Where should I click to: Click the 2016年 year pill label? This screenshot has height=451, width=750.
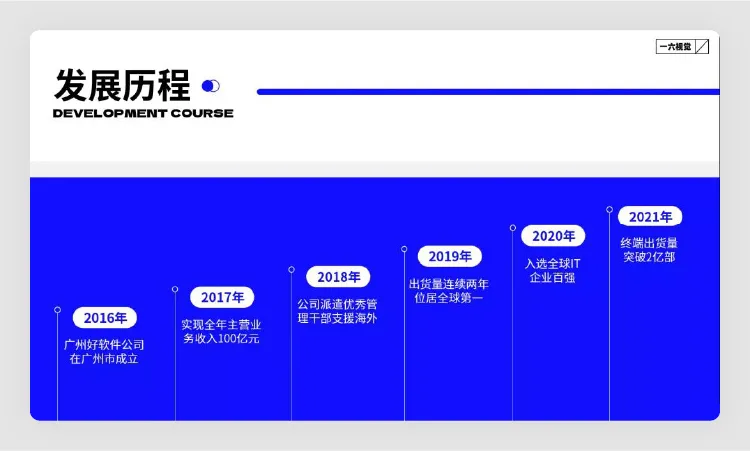tap(105, 318)
